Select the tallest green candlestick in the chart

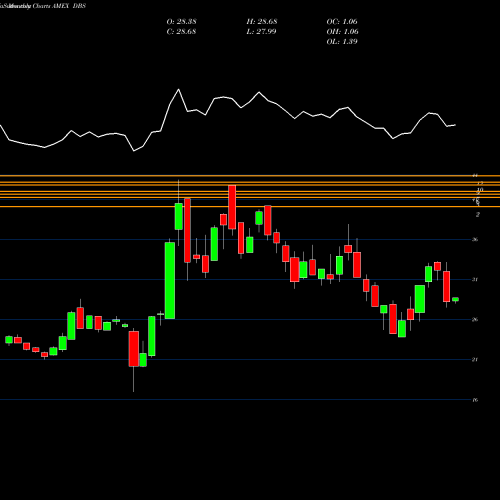(x=170, y=280)
